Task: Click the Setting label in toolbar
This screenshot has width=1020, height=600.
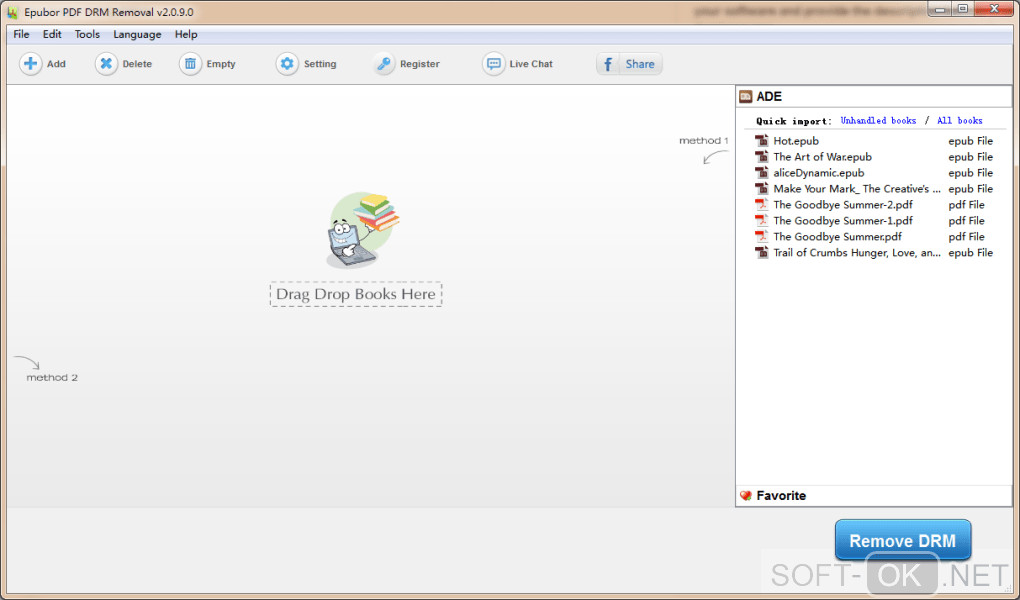Action: [x=320, y=64]
